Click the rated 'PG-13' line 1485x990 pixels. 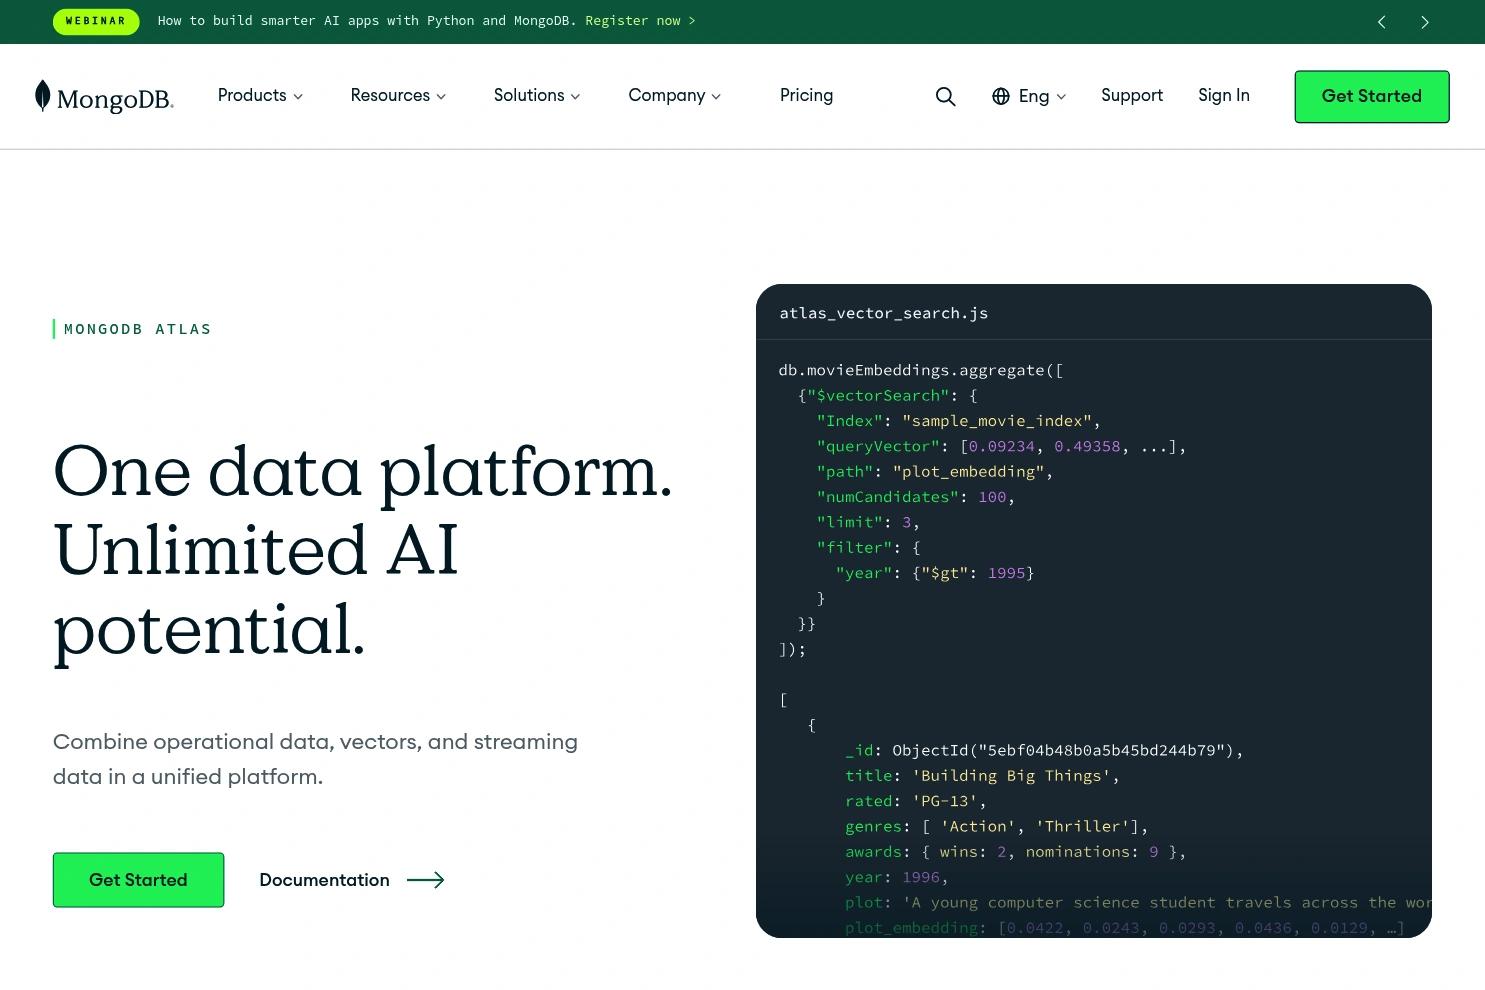(916, 802)
